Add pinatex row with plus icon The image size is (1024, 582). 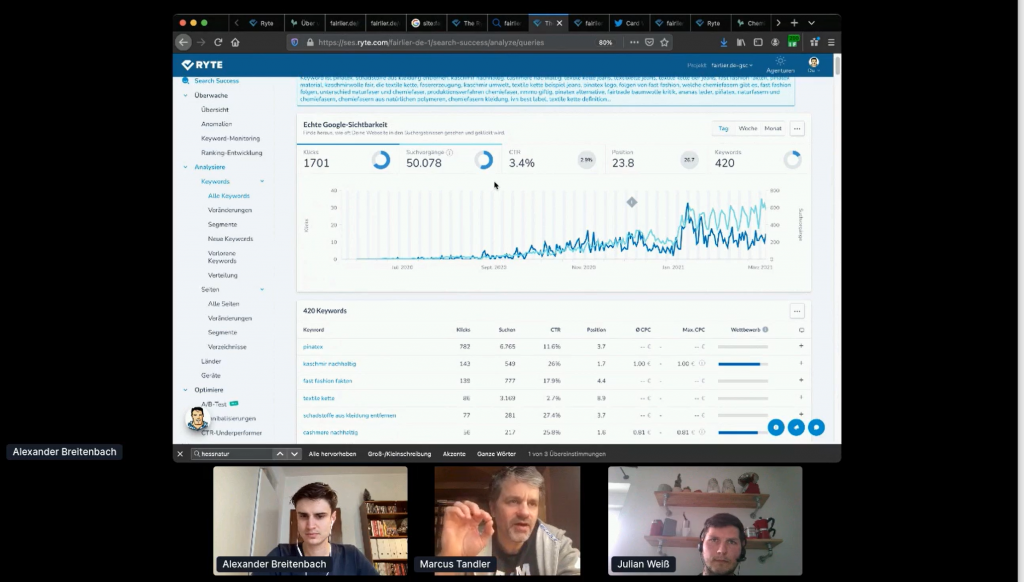[x=801, y=346]
